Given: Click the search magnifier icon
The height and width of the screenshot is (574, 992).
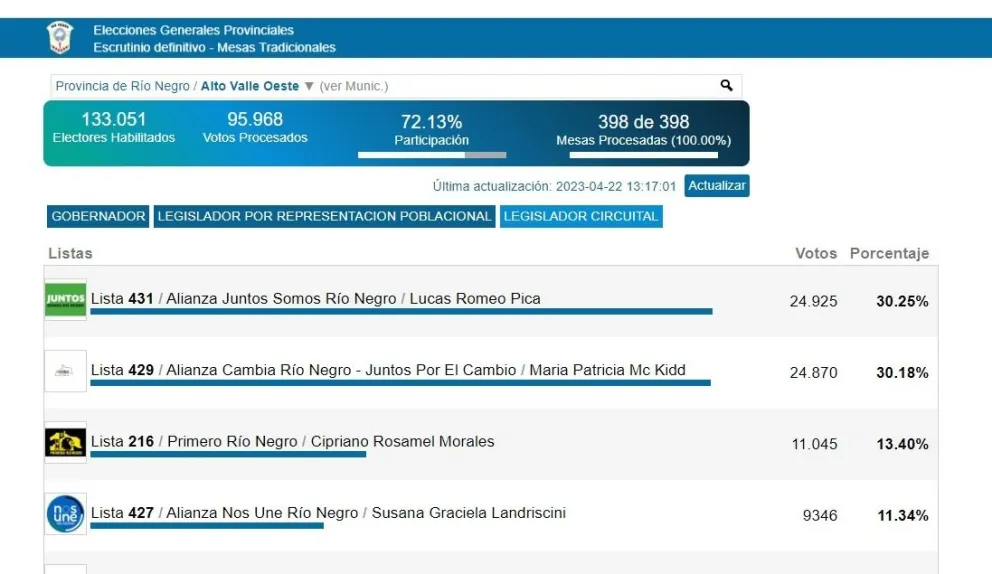Looking at the screenshot, I should pos(726,85).
